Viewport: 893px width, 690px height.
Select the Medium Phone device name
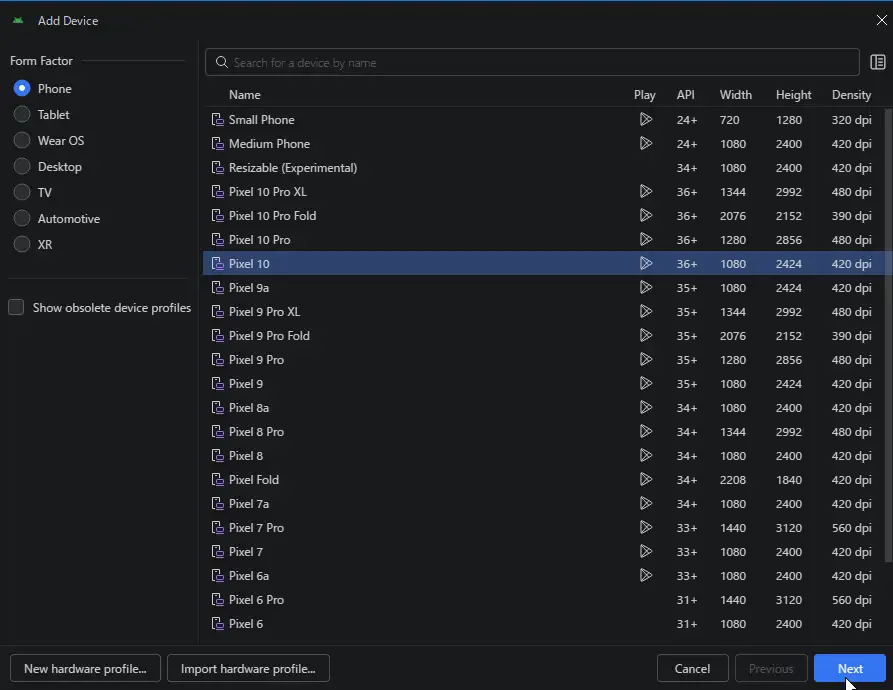(269, 143)
